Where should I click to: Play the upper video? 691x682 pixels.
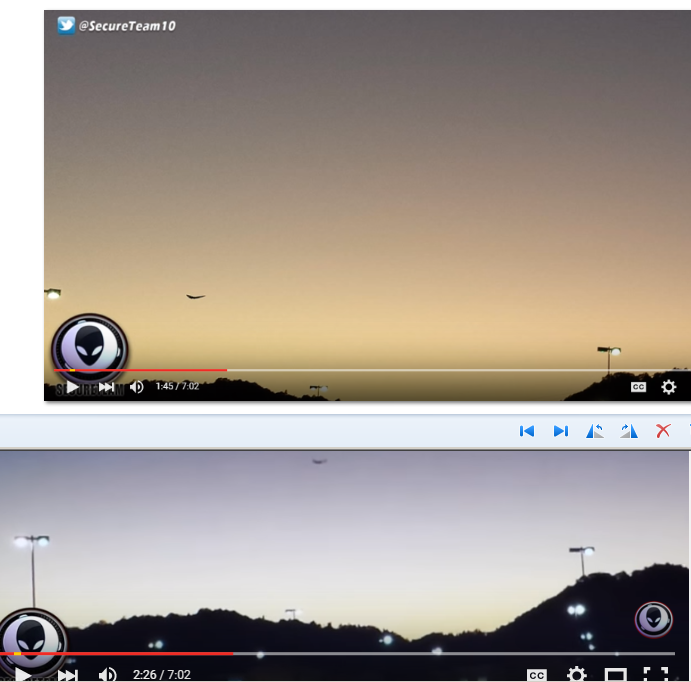(x=72, y=387)
